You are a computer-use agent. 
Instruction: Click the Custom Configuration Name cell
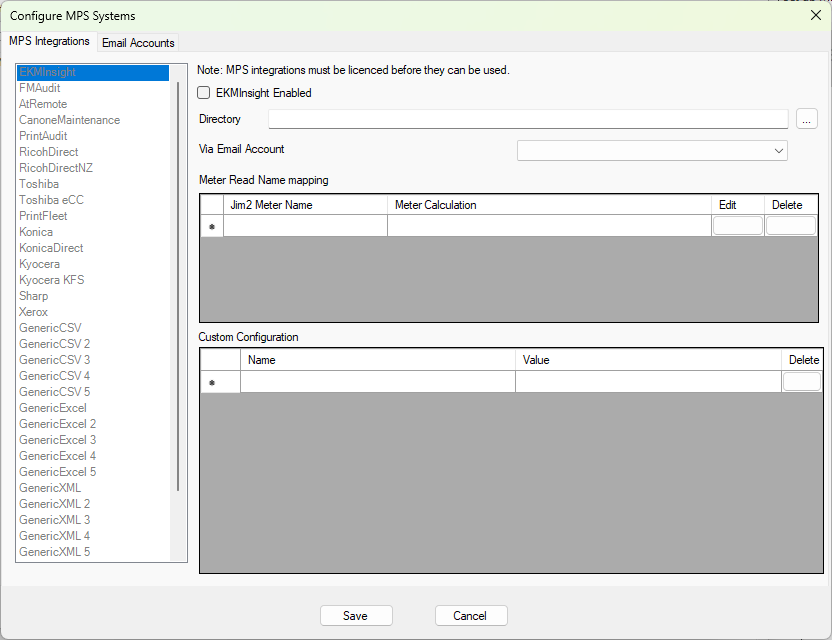377,382
